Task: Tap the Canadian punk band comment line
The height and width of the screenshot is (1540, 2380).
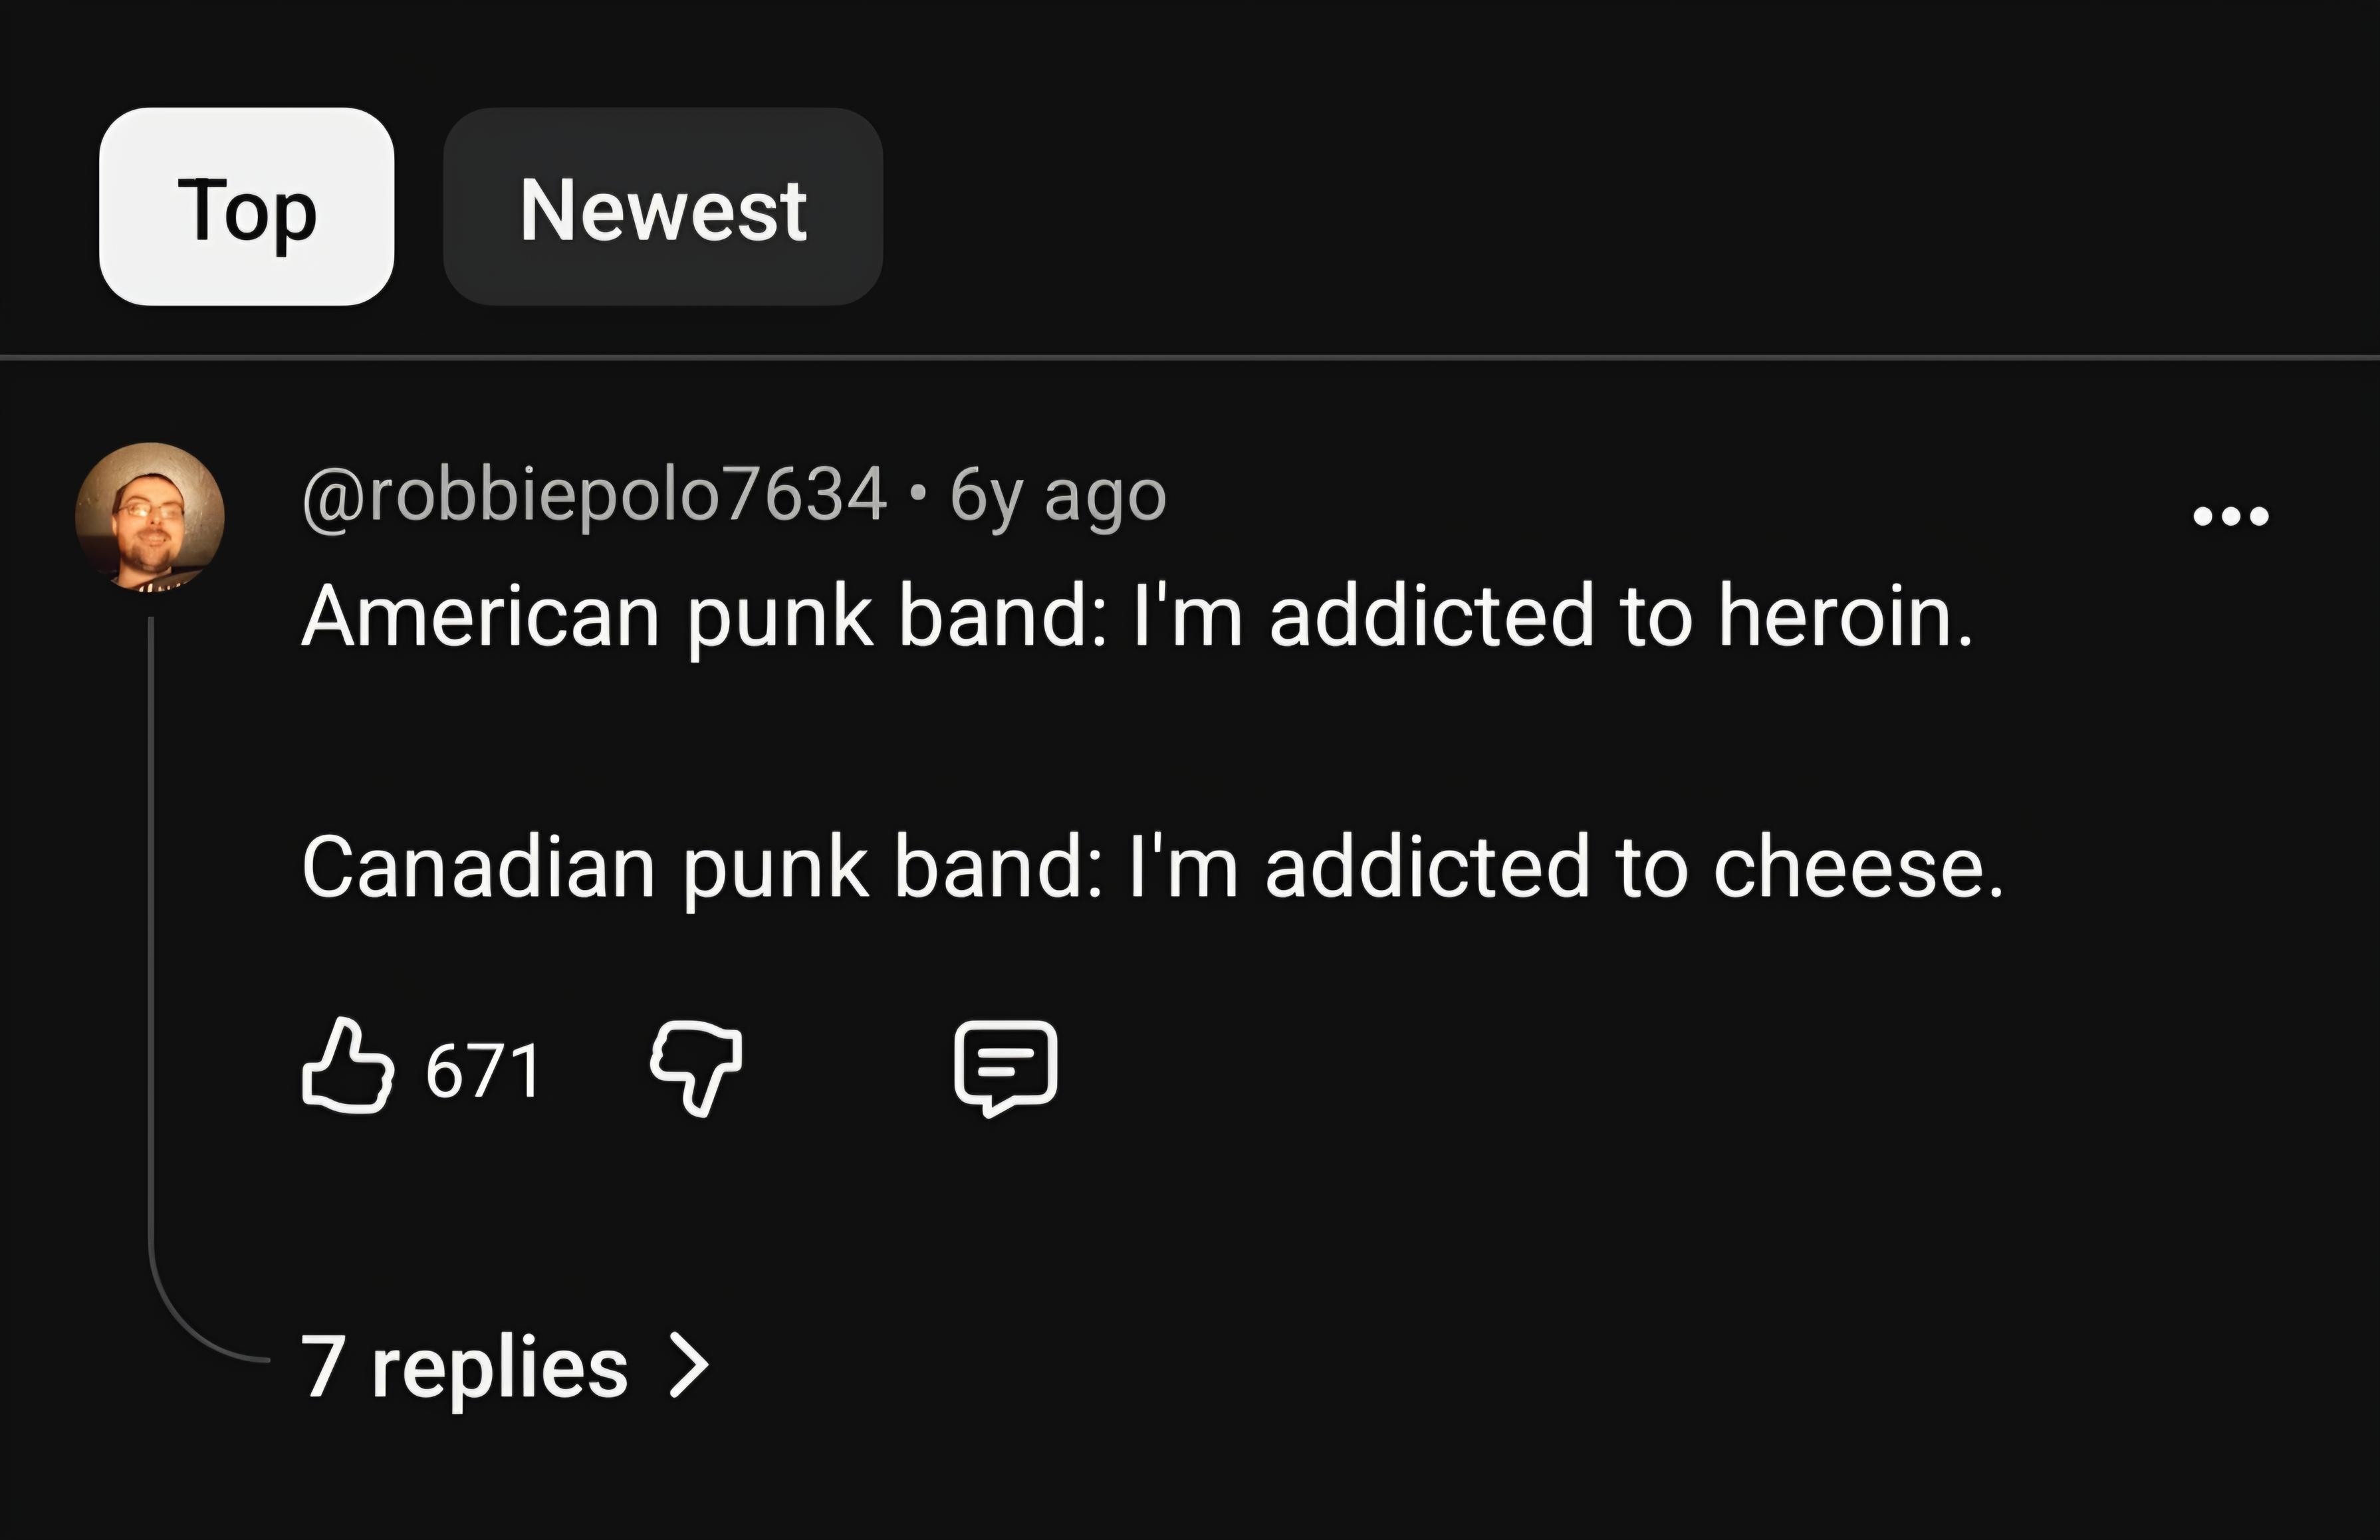Action: 1153,868
